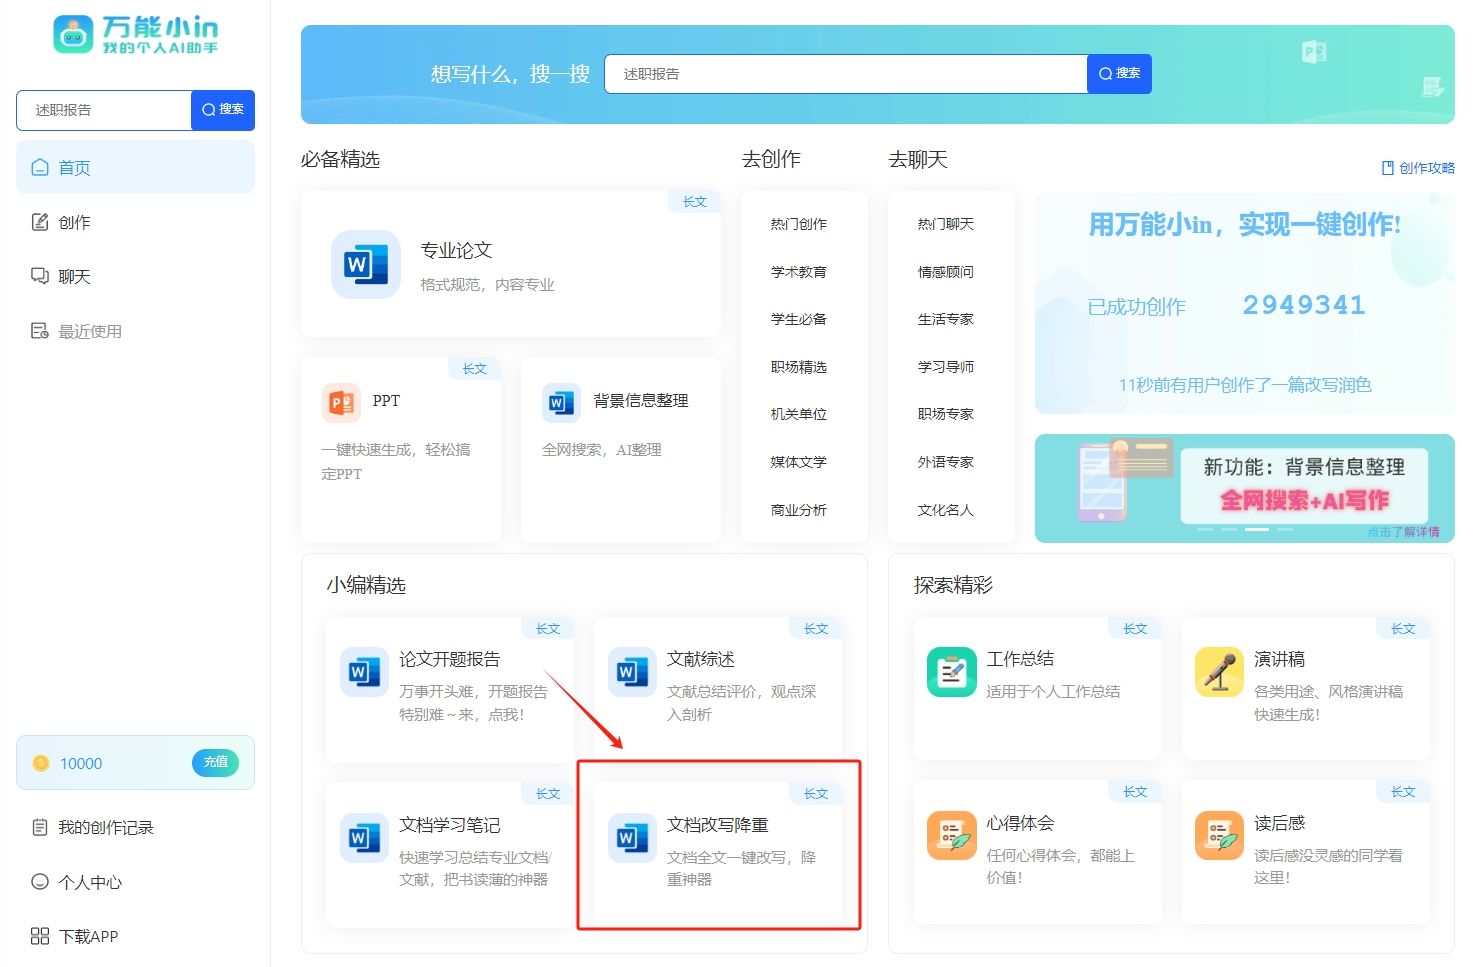Click Word icon on 背景信息整理 card
Viewport: 1482px width, 967px height.
pyautogui.click(x=561, y=403)
